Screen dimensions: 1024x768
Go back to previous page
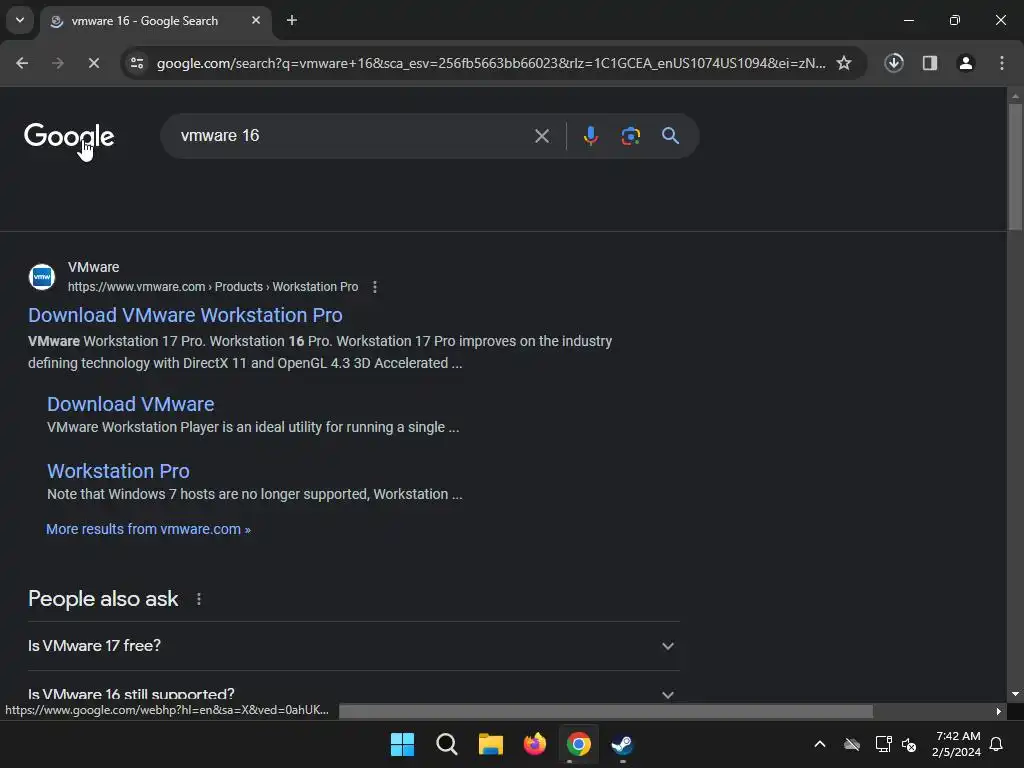coord(22,63)
